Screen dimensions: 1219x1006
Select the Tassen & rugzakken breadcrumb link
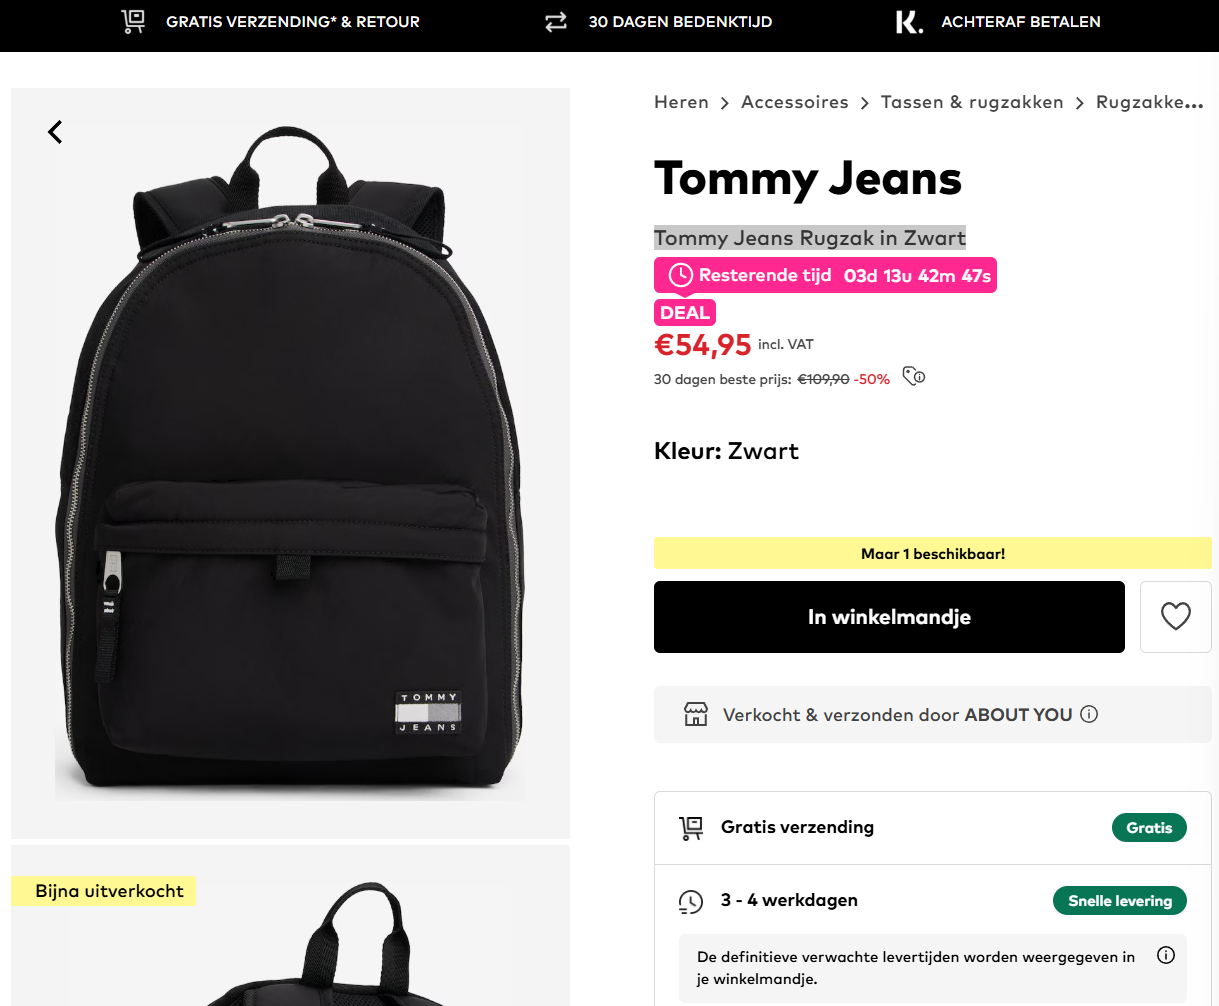(x=971, y=101)
